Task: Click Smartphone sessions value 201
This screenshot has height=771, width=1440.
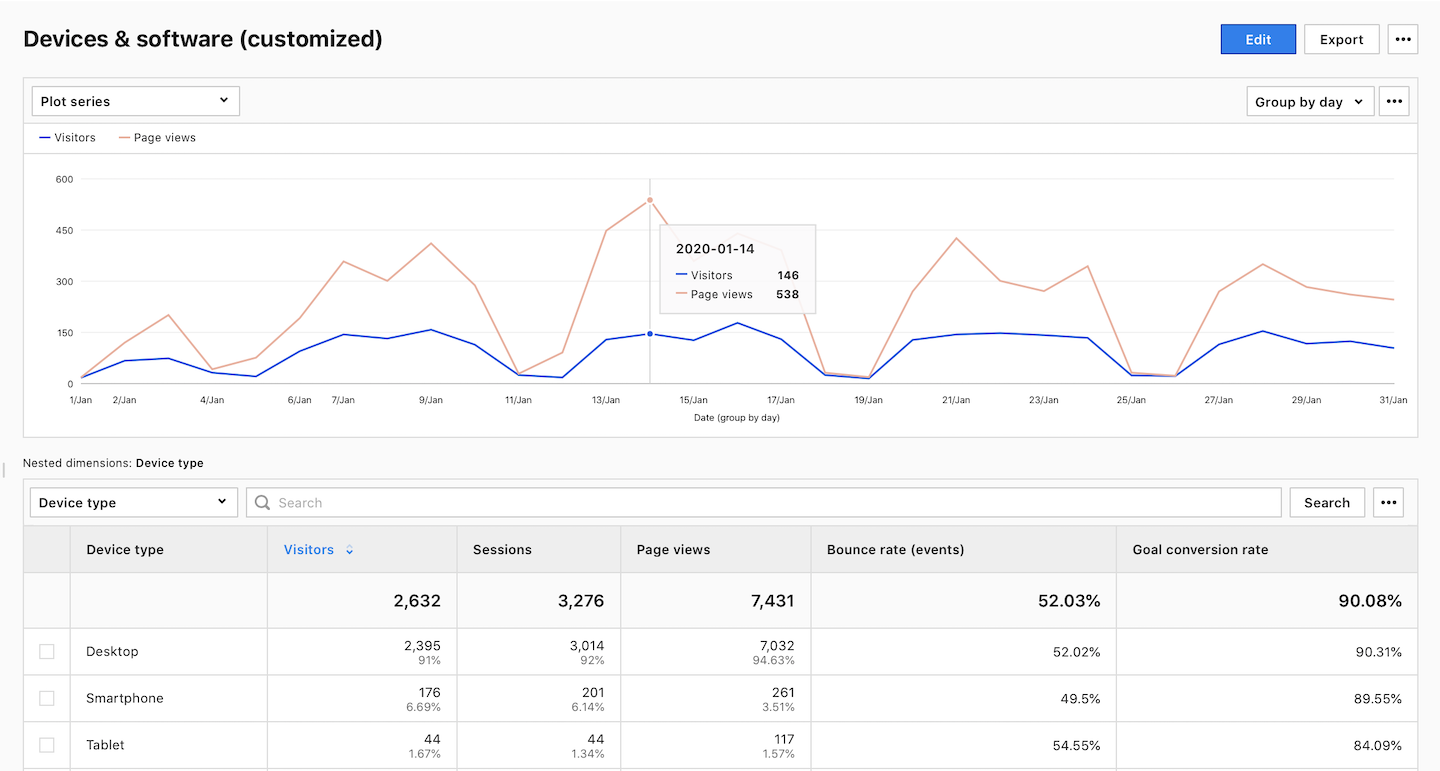Action: [x=593, y=692]
